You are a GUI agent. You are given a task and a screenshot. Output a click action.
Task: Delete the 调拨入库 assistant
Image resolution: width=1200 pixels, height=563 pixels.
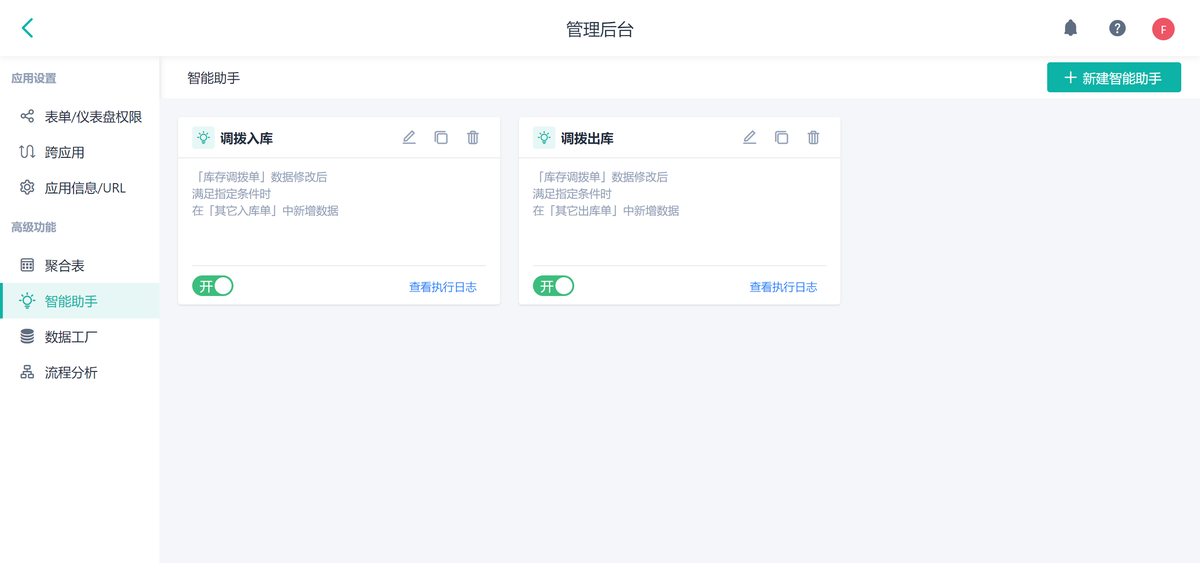[x=473, y=138]
